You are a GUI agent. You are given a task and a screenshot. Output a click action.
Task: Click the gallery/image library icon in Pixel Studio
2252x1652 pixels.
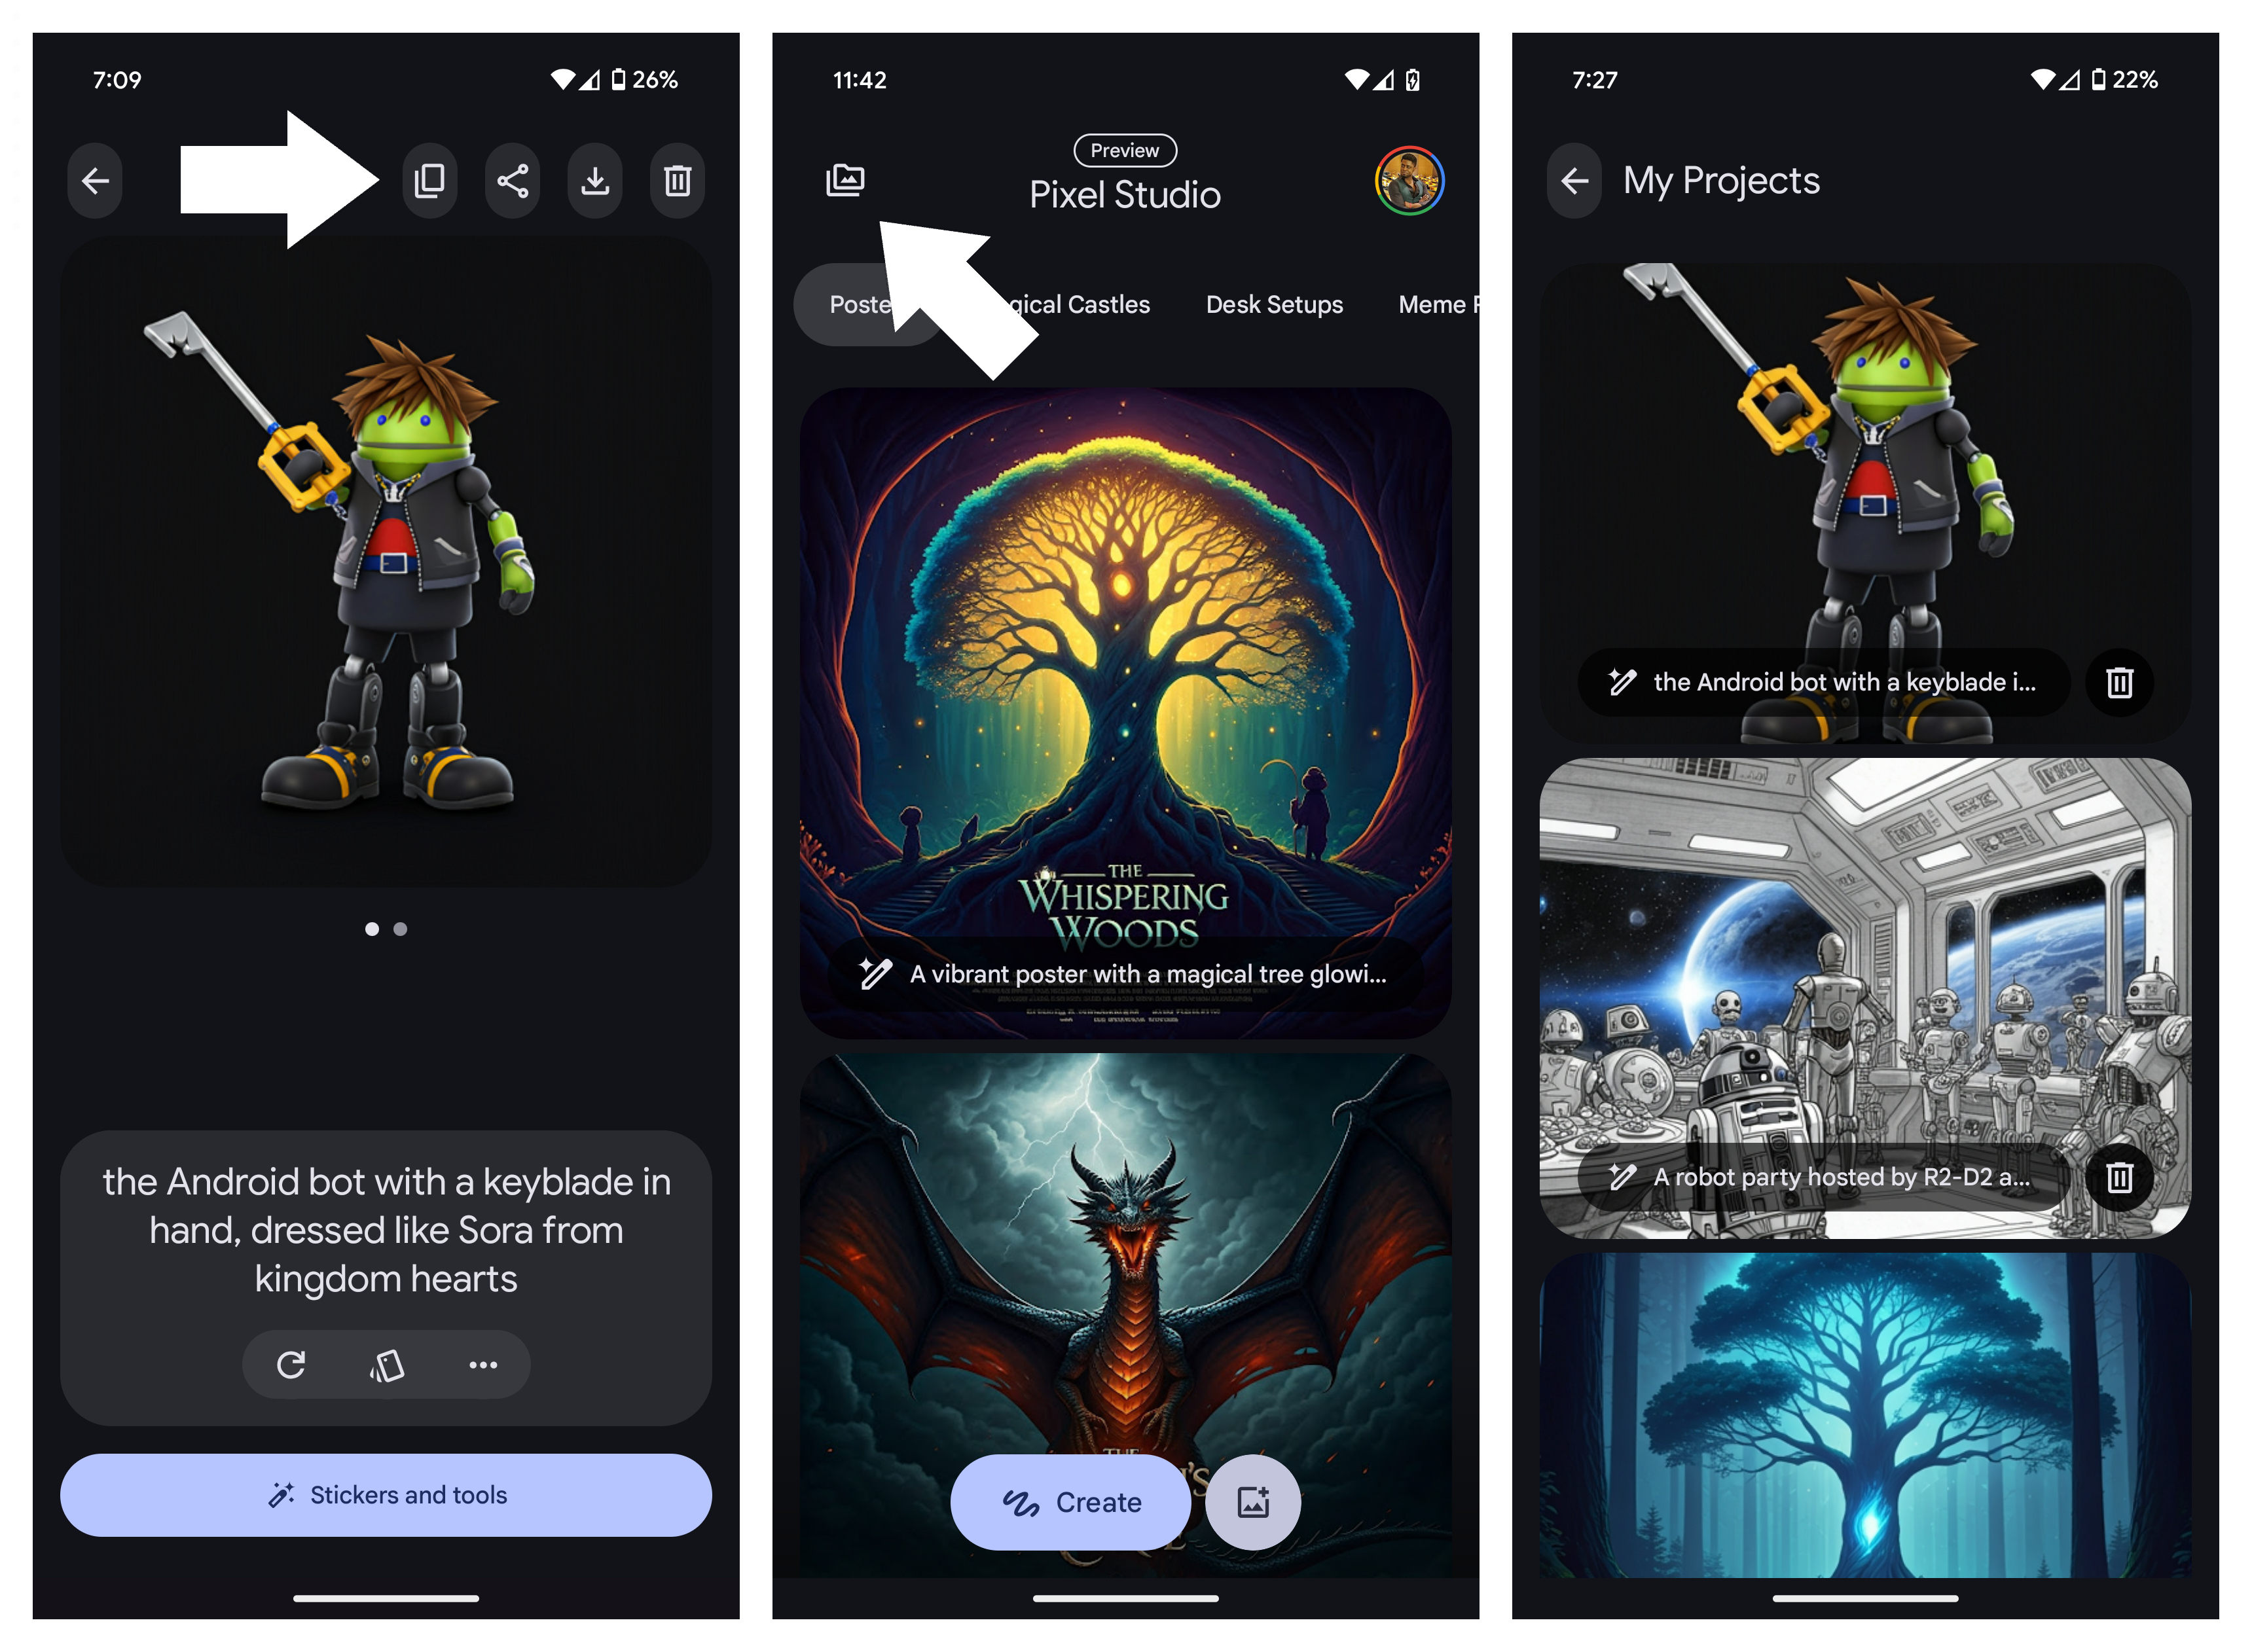pyautogui.click(x=846, y=177)
